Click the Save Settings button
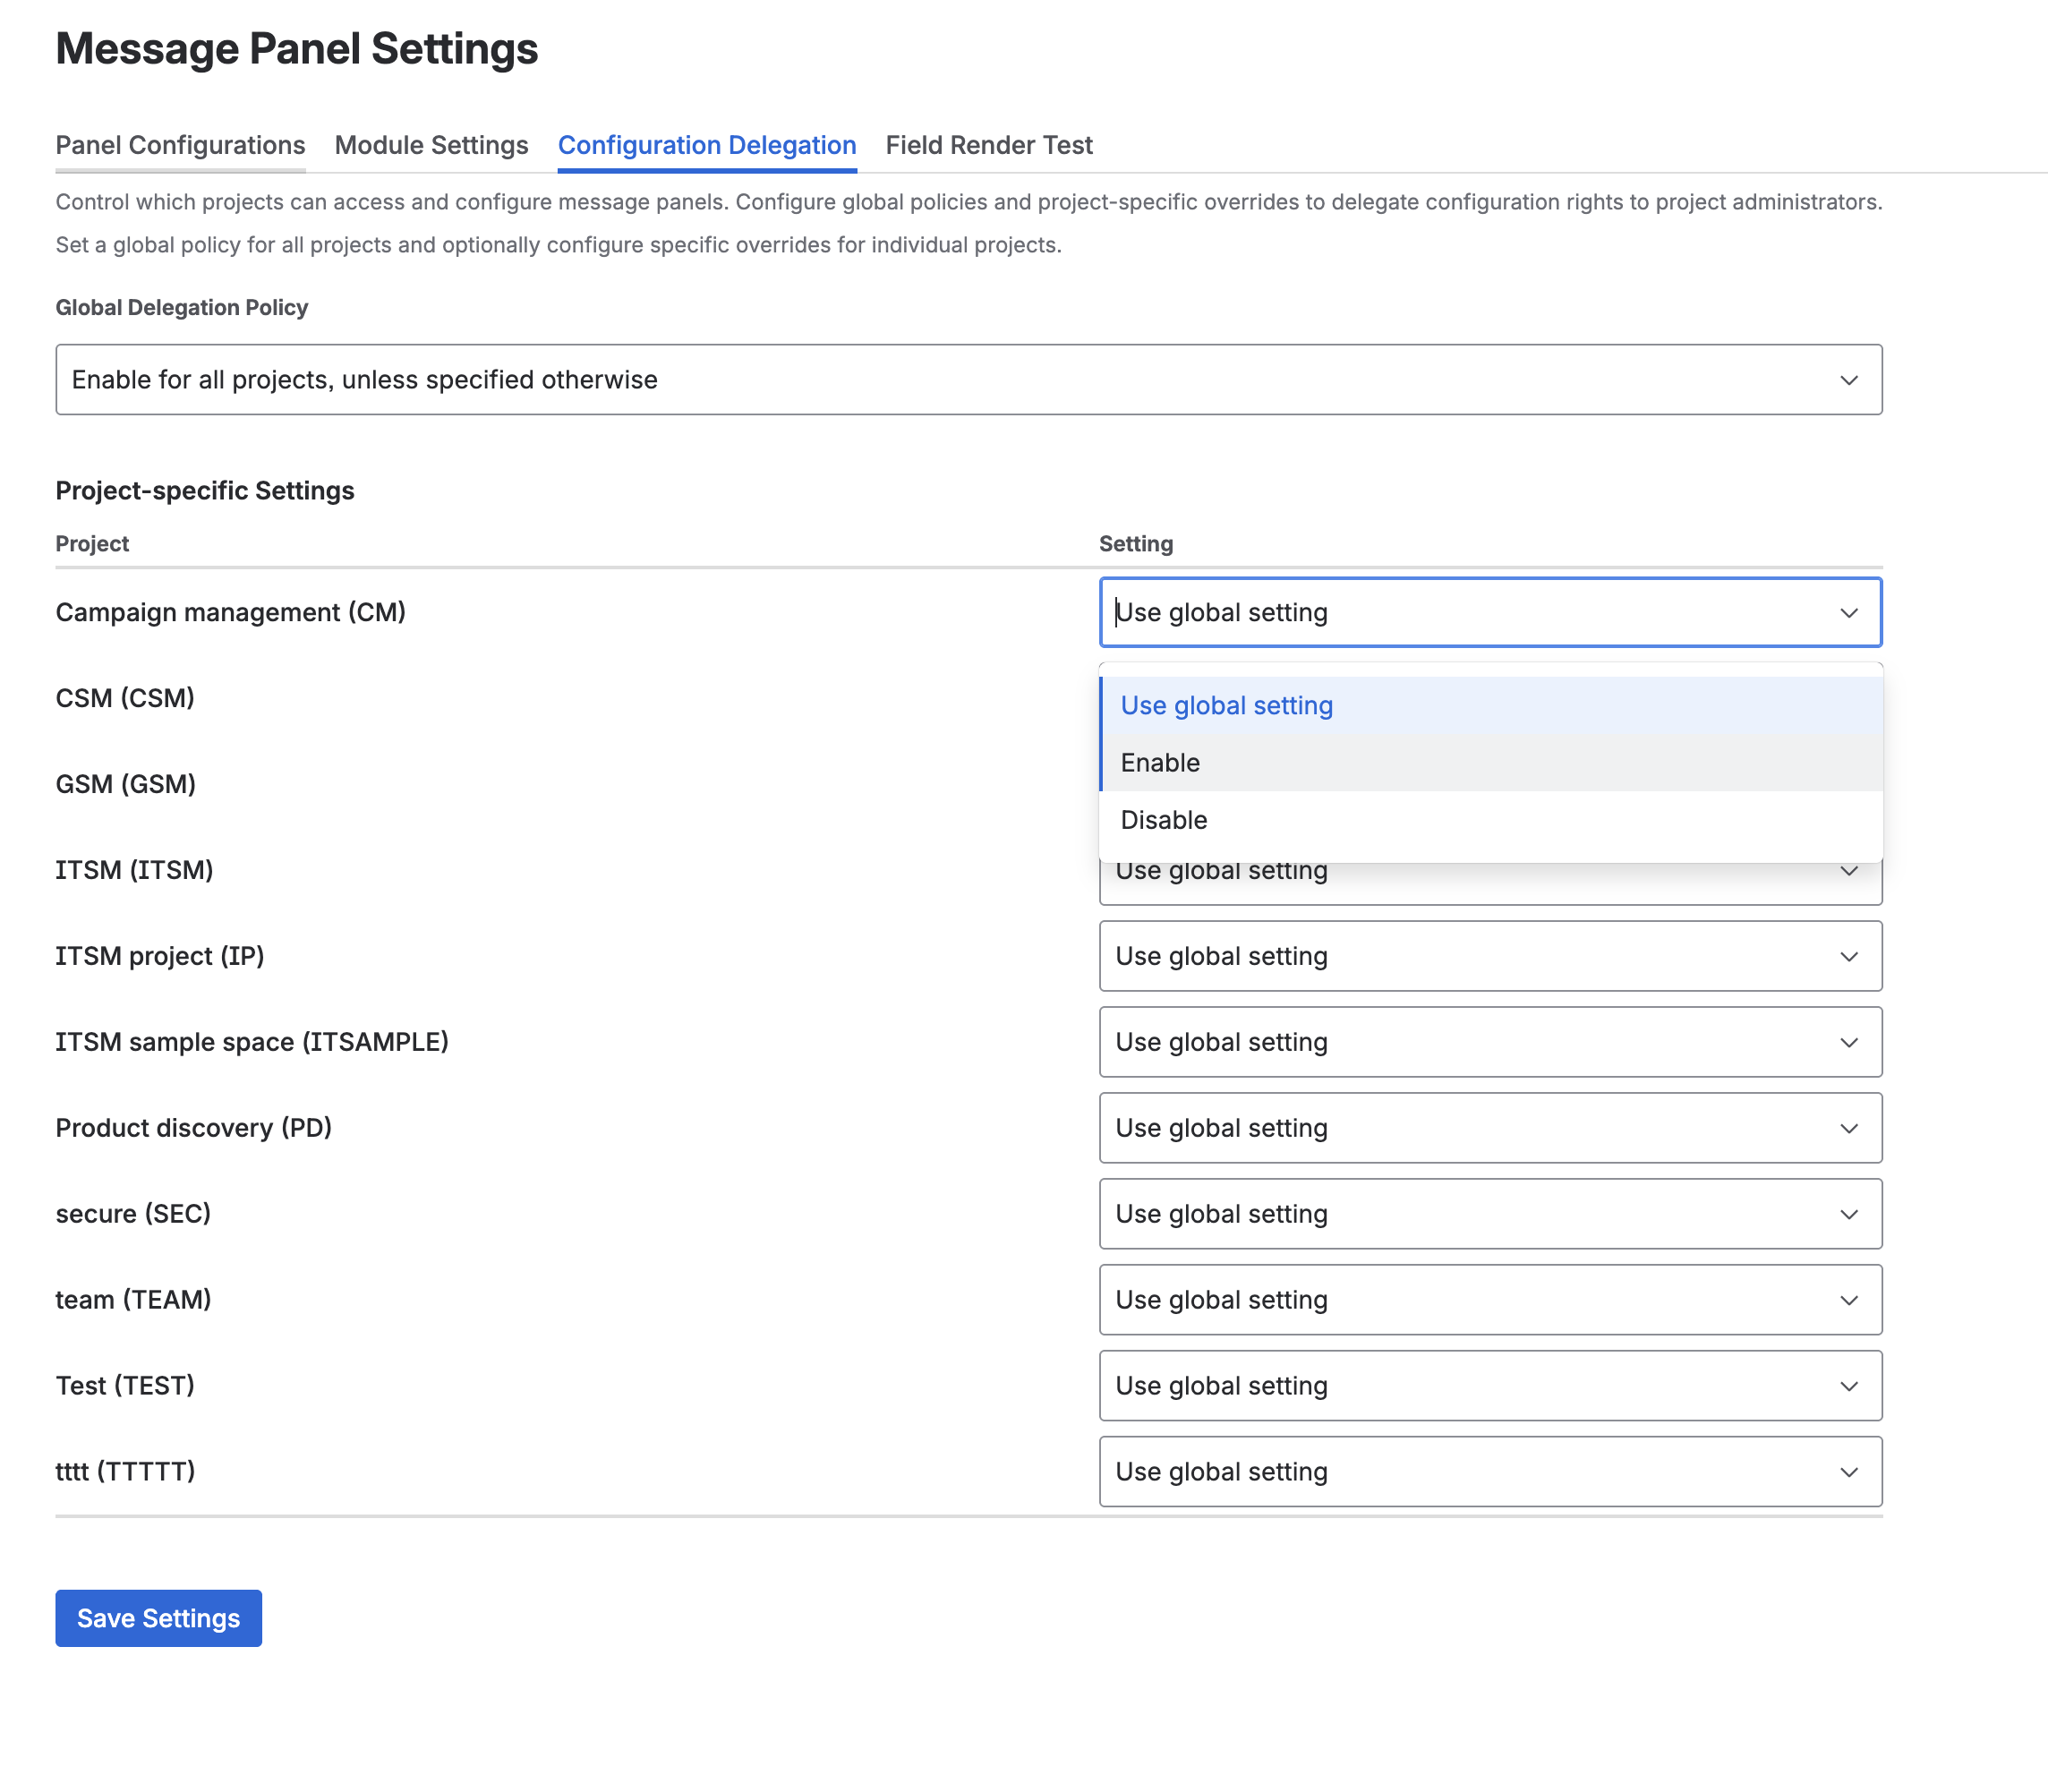Screen dimensions: 2048x1792 point(158,1617)
